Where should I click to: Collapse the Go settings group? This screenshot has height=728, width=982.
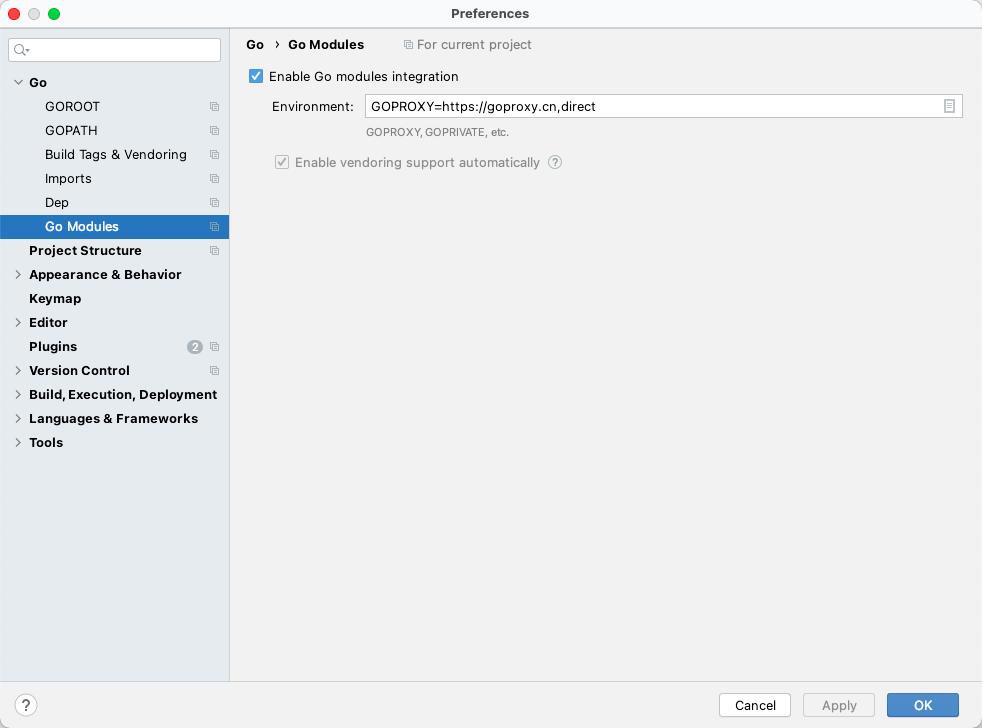[18, 82]
